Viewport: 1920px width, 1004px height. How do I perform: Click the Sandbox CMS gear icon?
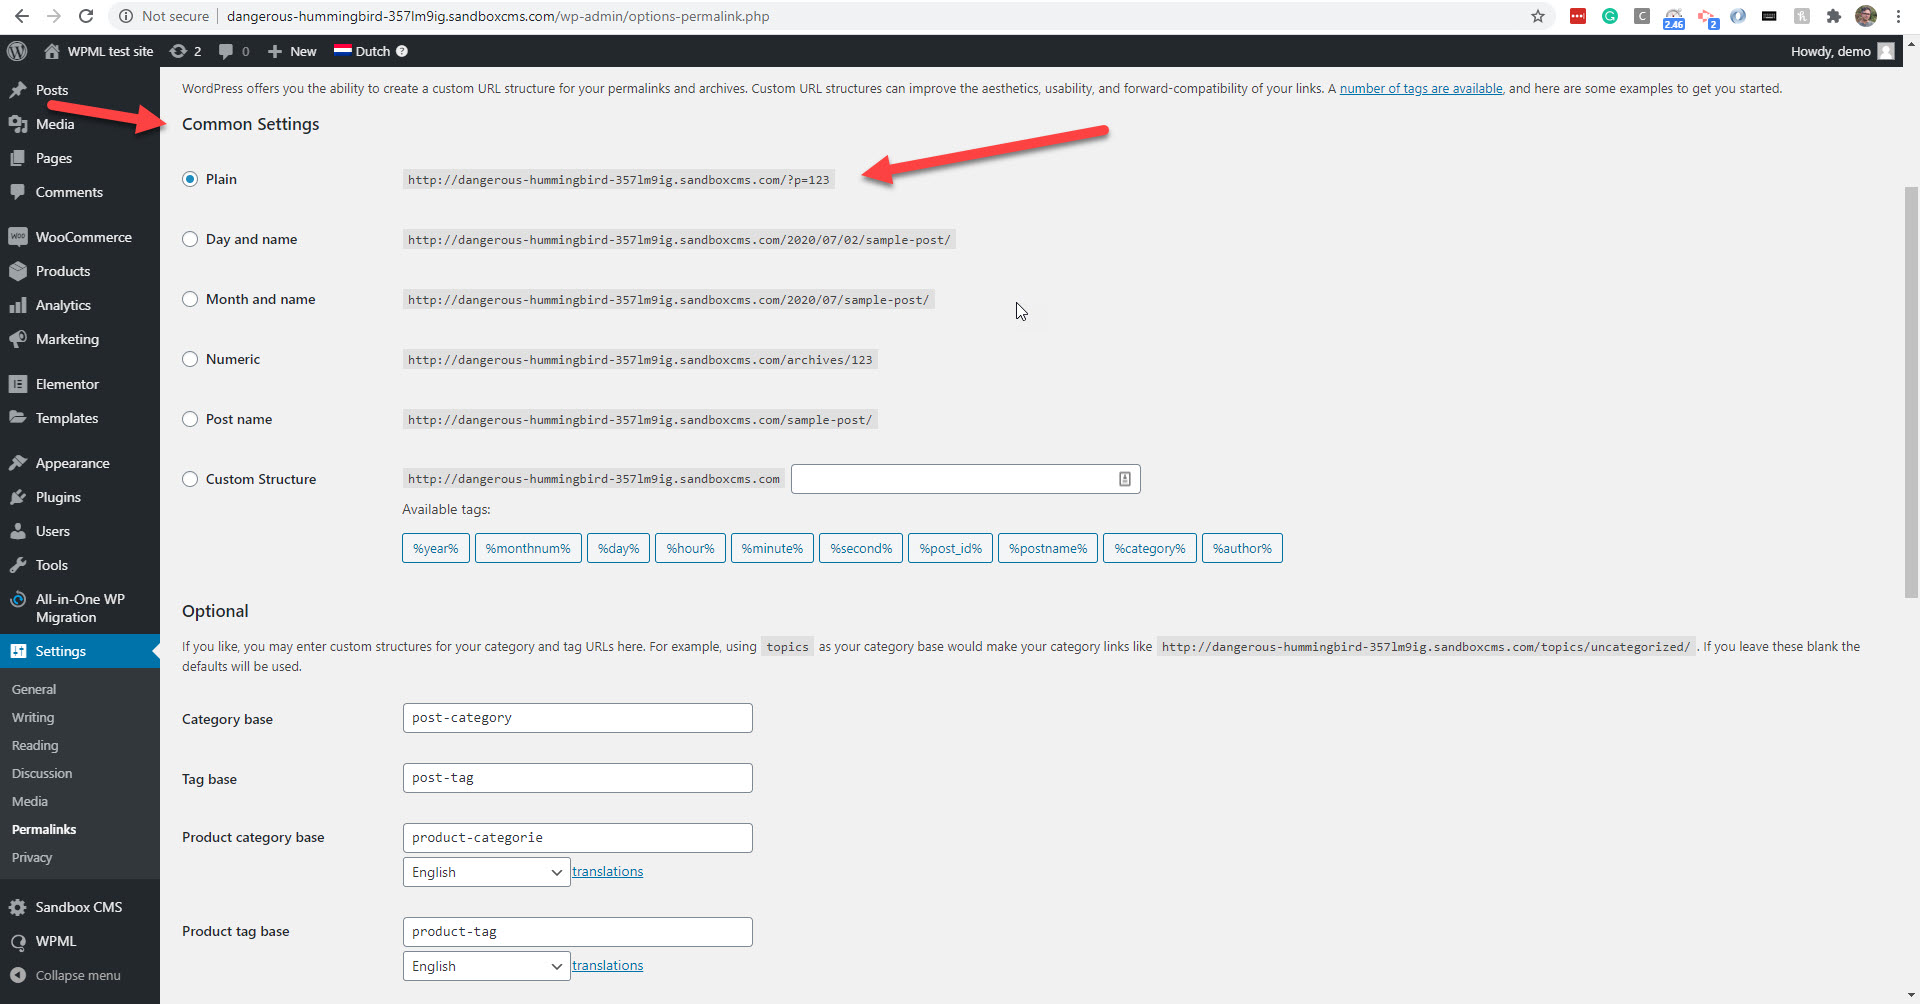click(x=18, y=907)
